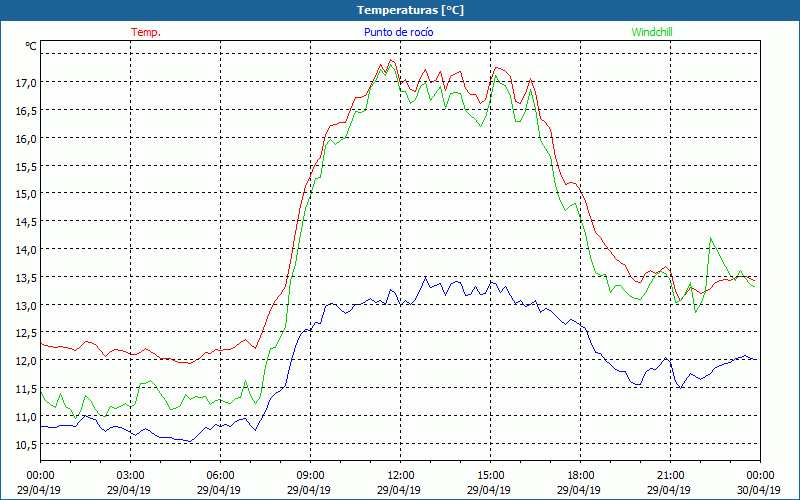Click the 'Temperaturas [°C]' chart title
Viewport: 800px width, 500px height.
coord(410,10)
